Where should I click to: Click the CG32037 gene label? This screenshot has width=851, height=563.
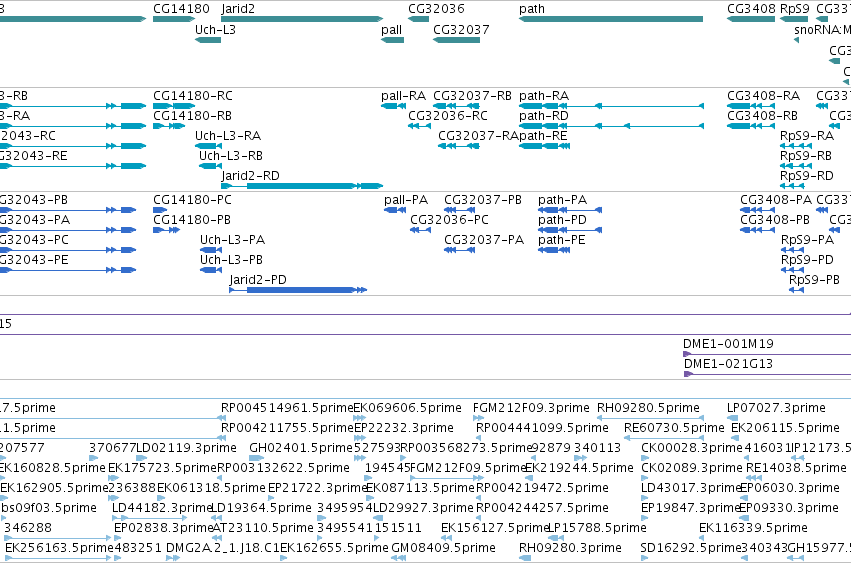[x=461, y=29]
